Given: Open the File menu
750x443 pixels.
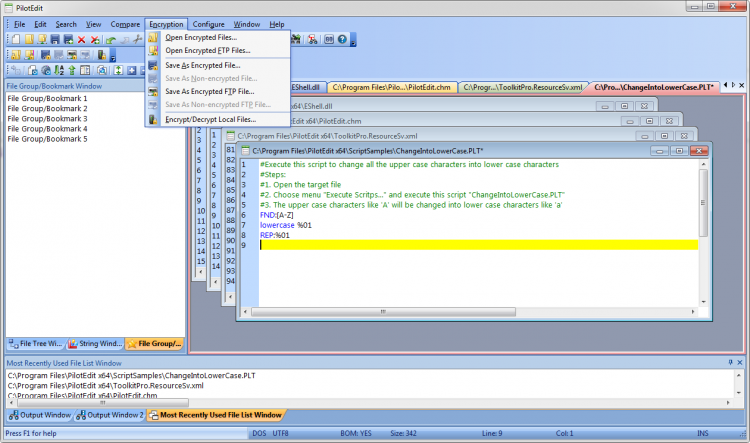Looking at the screenshot, I should [x=19, y=24].
